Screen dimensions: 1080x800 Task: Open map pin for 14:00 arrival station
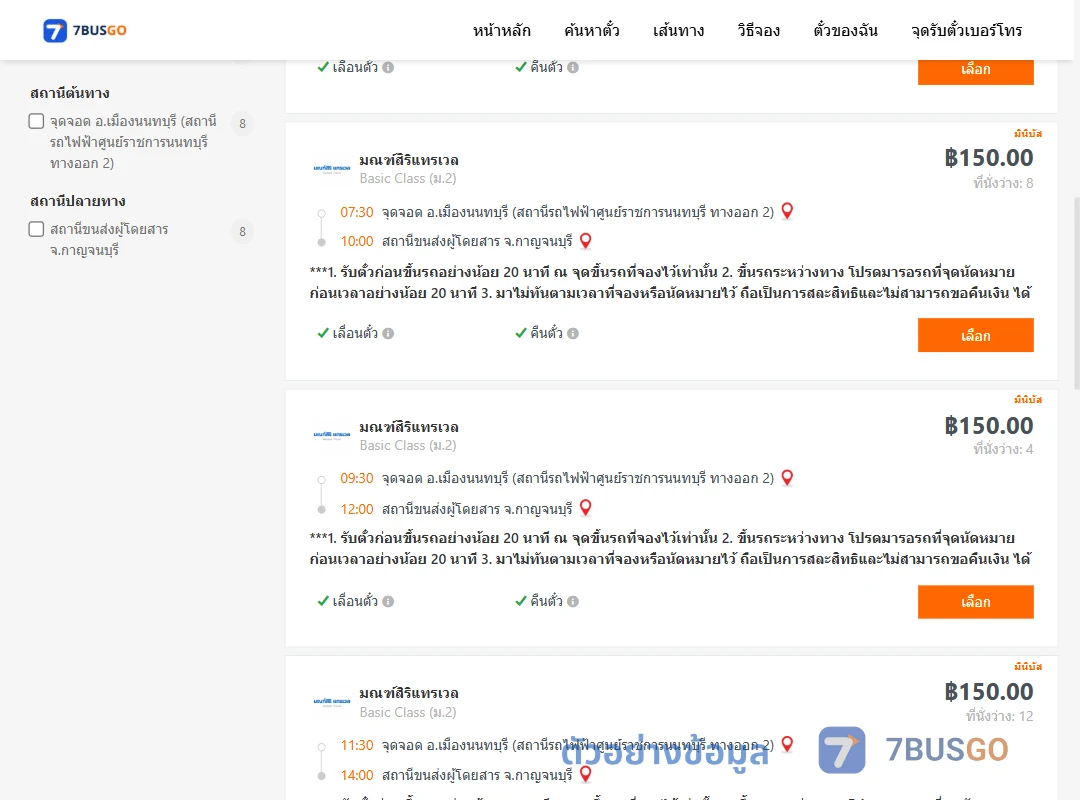click(585, 774)
